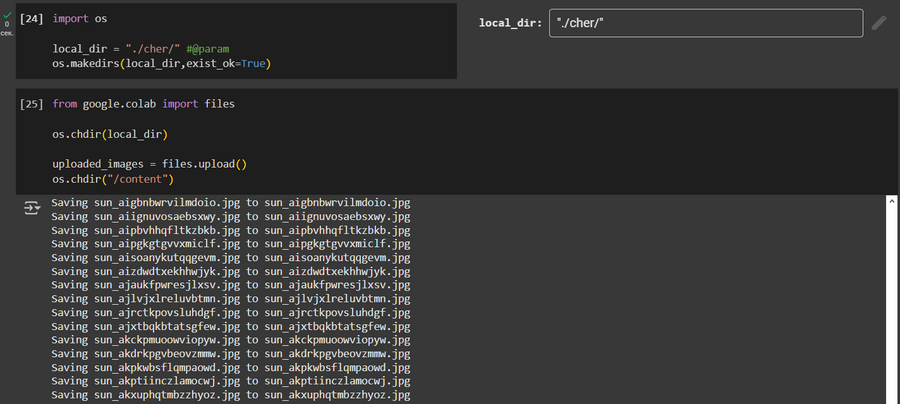900x404 pixels.
Task: Click output line Saving sun_ajlvjxlreluvbtmn.jpg
Action: coord(231,299)
